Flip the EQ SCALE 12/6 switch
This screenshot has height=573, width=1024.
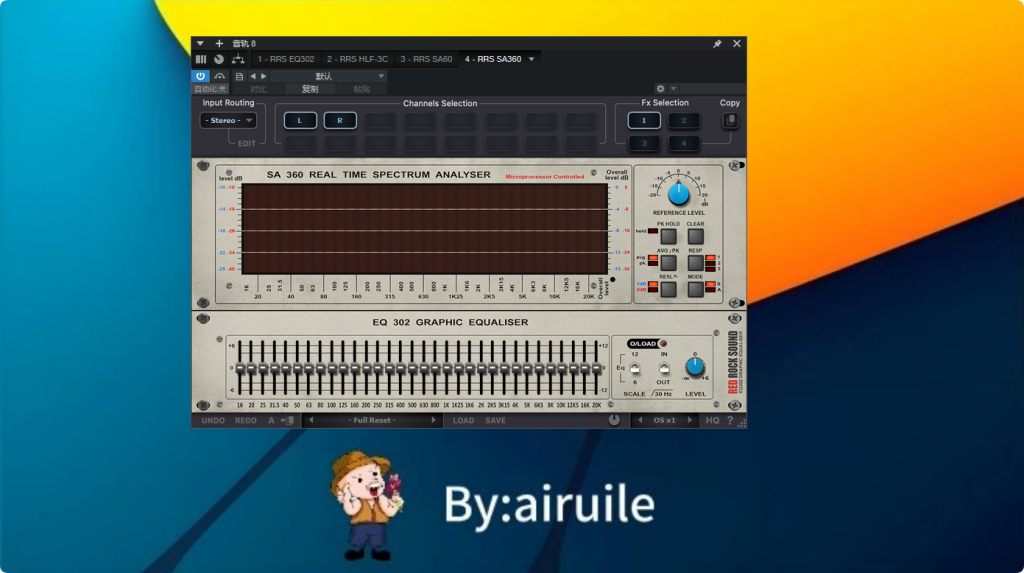635,368
